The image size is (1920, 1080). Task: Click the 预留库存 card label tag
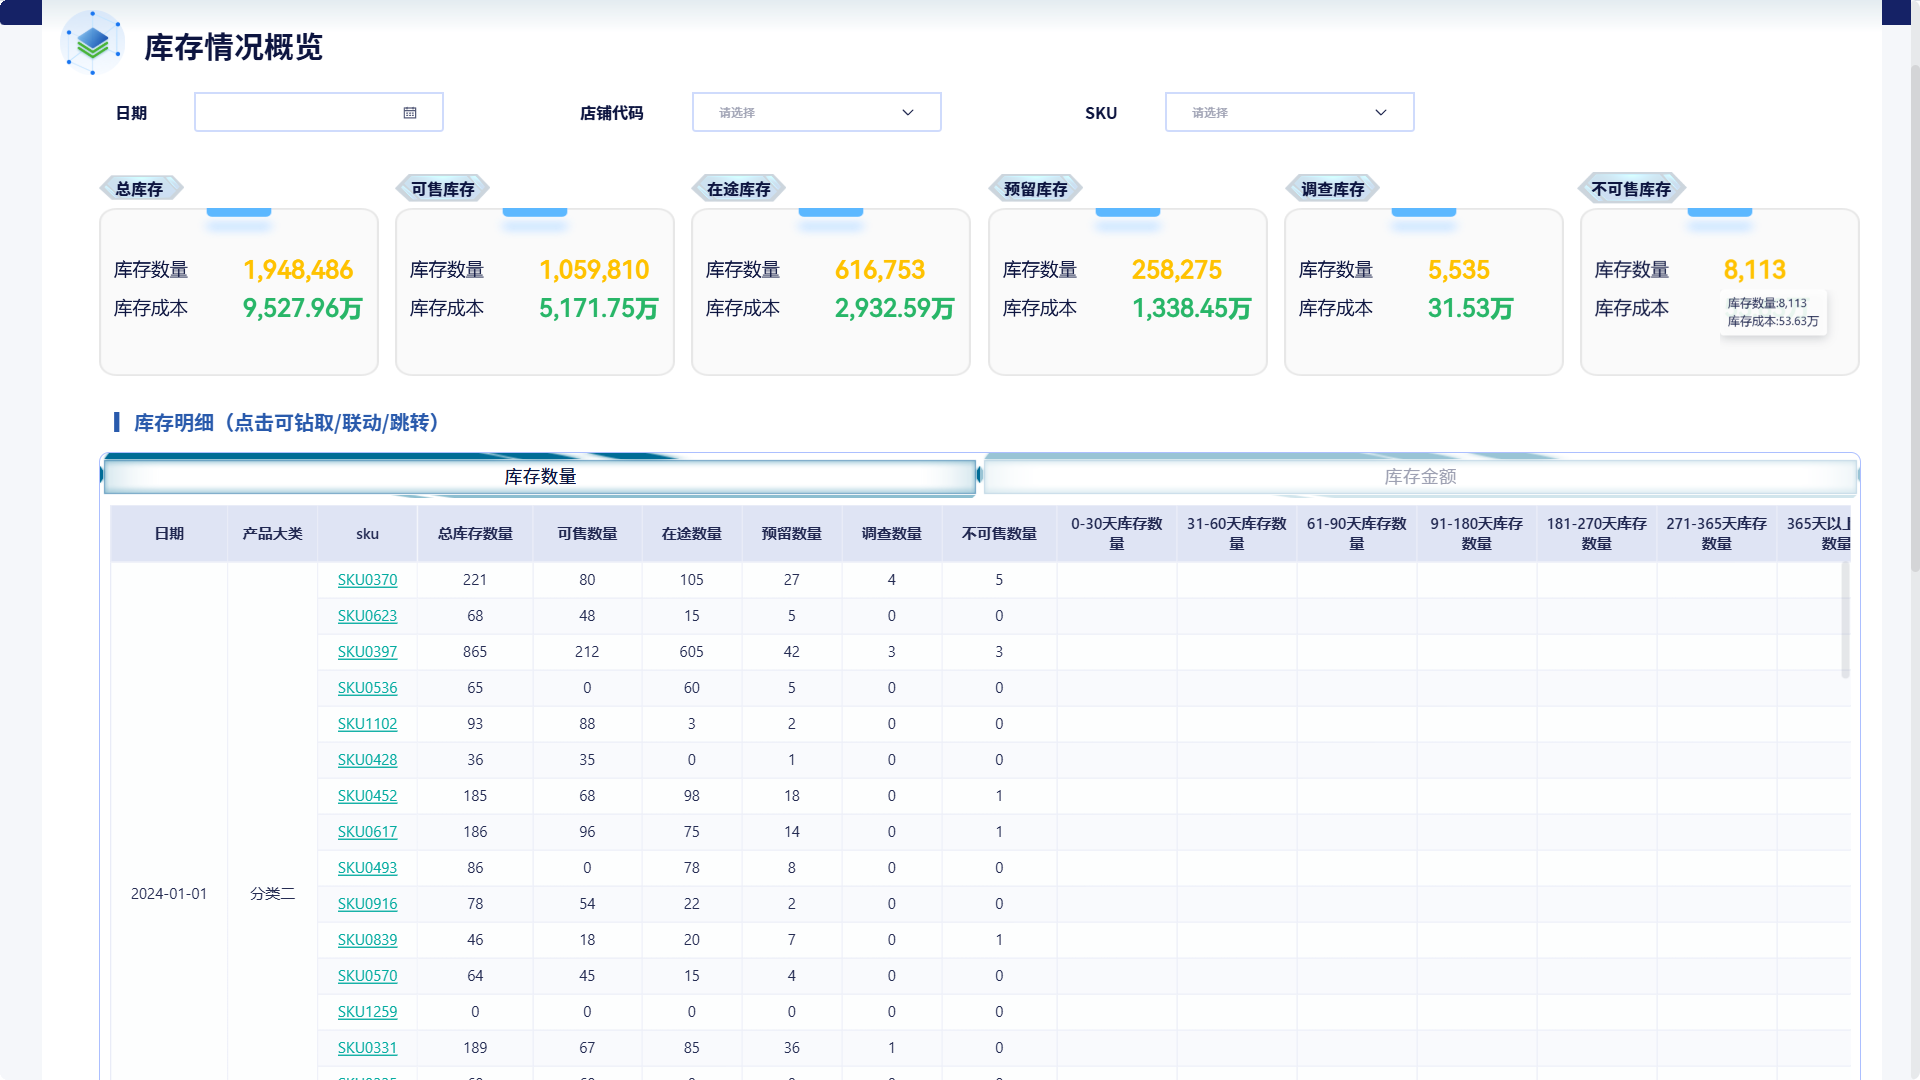(1035, 189)
